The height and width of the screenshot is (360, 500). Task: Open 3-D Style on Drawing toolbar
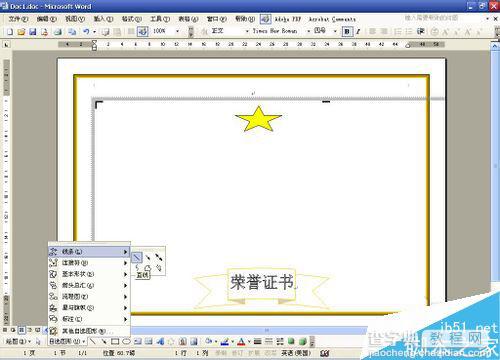tap(303, 341)
